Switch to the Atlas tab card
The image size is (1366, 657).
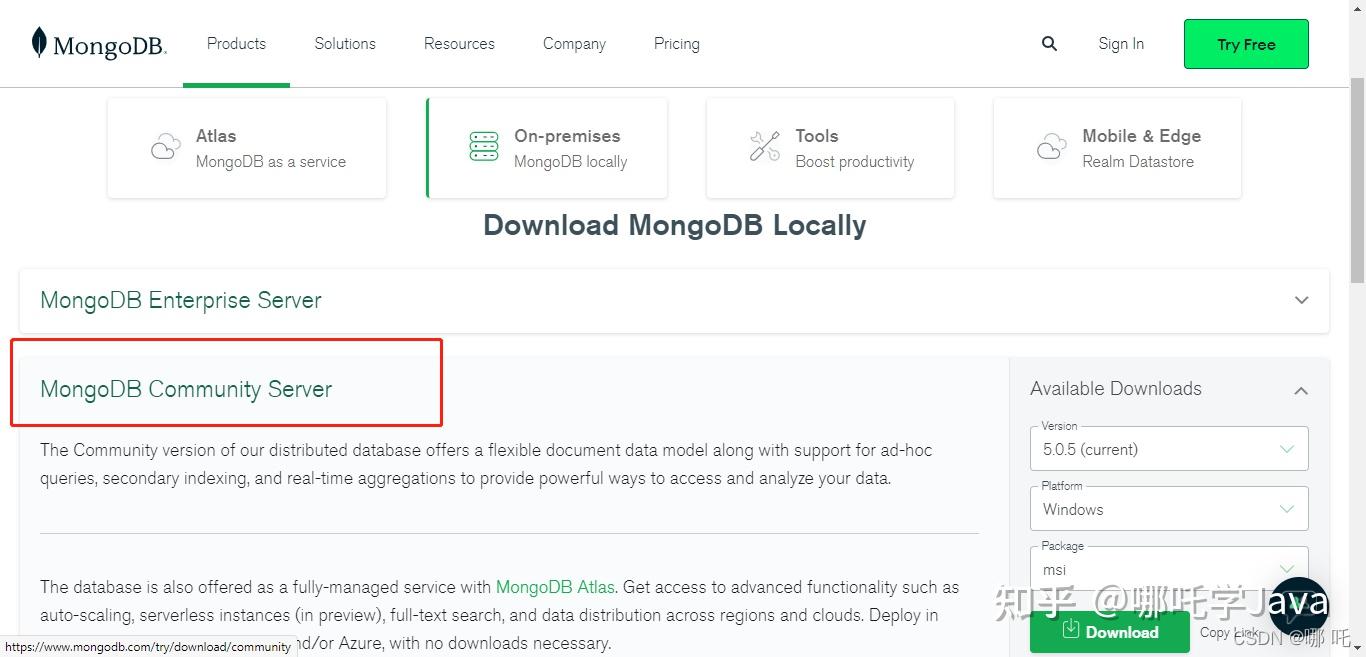click(246, 147)
